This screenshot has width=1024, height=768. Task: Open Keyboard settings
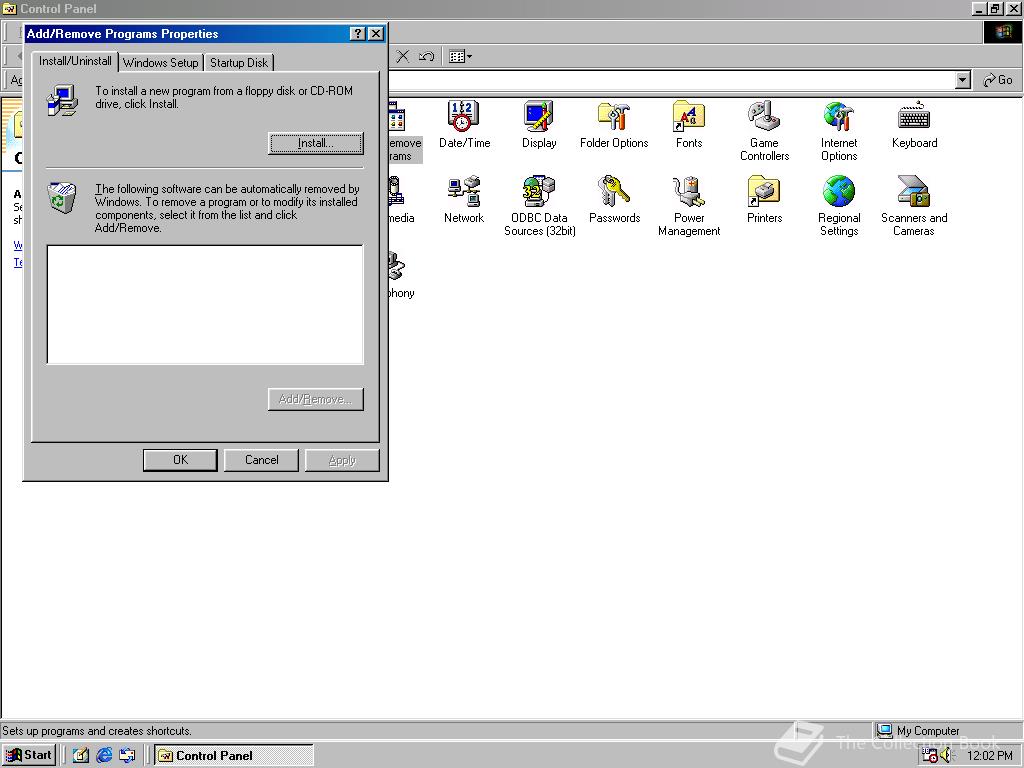point(914,115)
